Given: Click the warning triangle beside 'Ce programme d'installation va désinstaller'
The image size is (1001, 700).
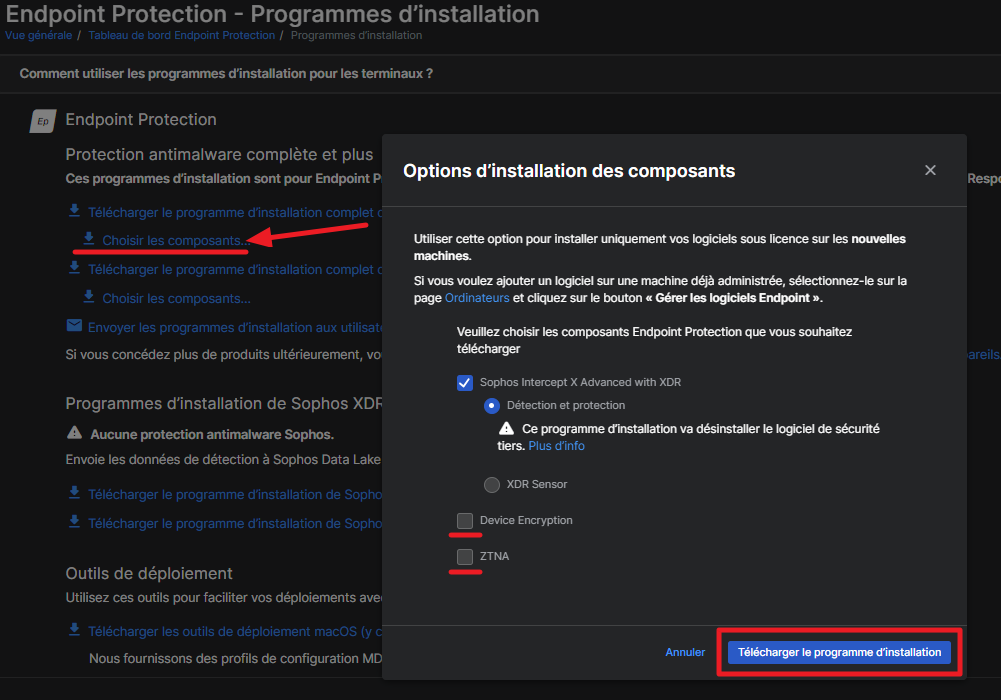Looking at the screenshot, I should pos(506,428).
